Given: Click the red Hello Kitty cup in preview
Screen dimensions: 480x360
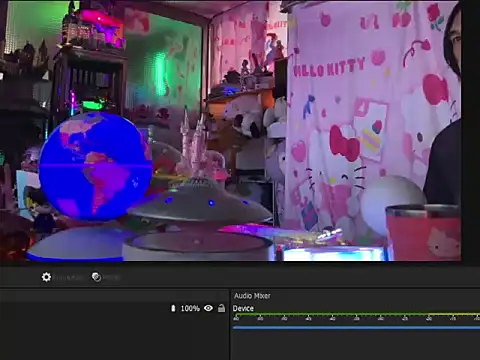Looking at the screenshot, I should (x=423, y=232).
